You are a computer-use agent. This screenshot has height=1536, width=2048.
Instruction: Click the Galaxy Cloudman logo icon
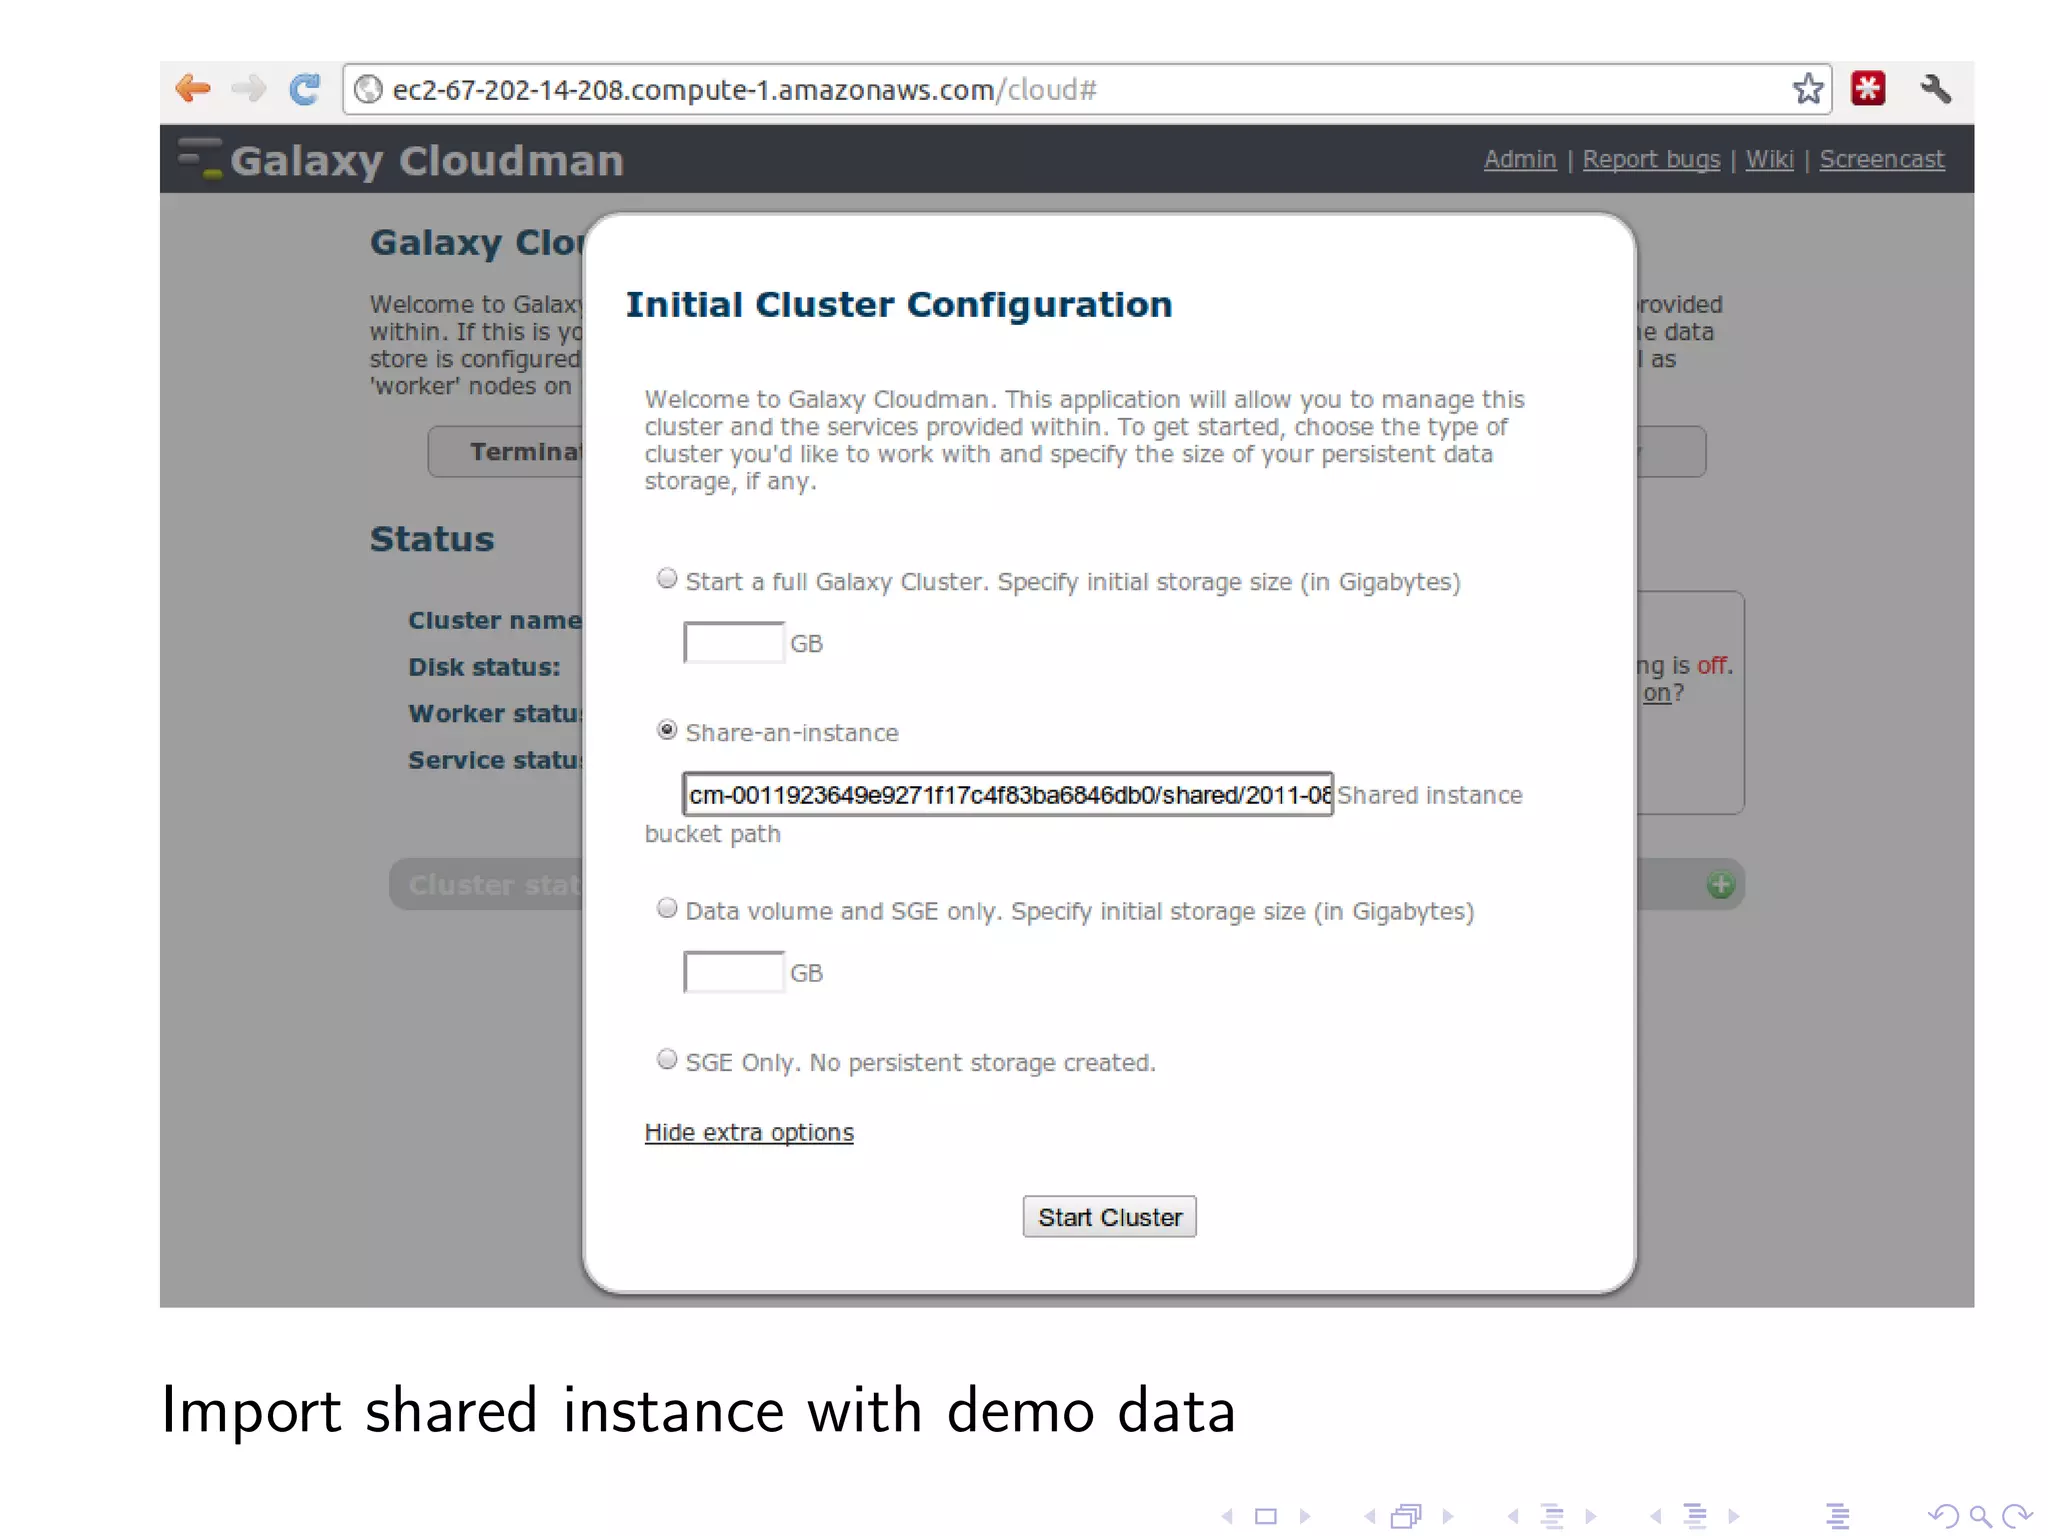[200, 158]
